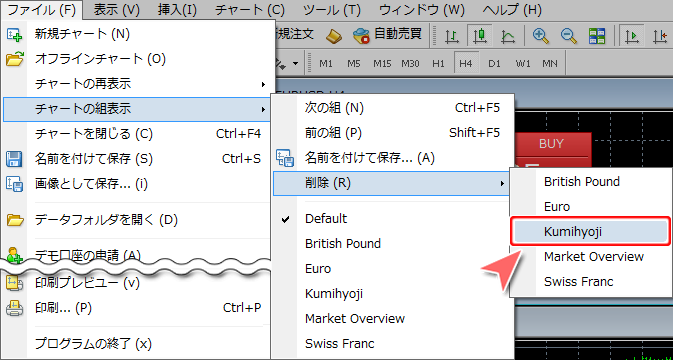Select the M5 timeframe
Viewport: 673px width, 360px height.
(x=354, y=64)
